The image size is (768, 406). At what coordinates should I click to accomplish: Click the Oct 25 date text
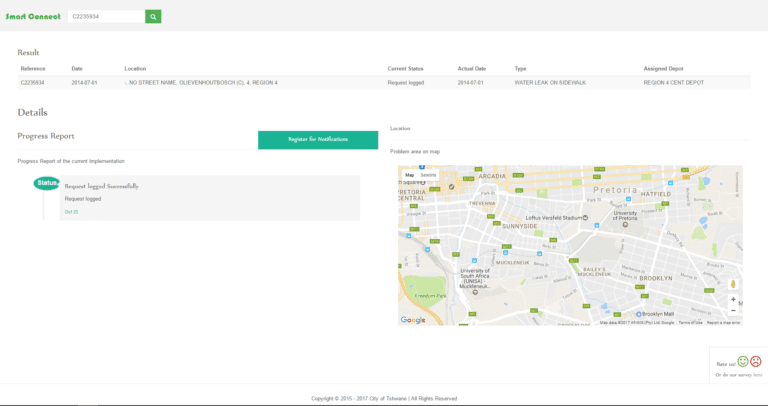coord(72,212)
